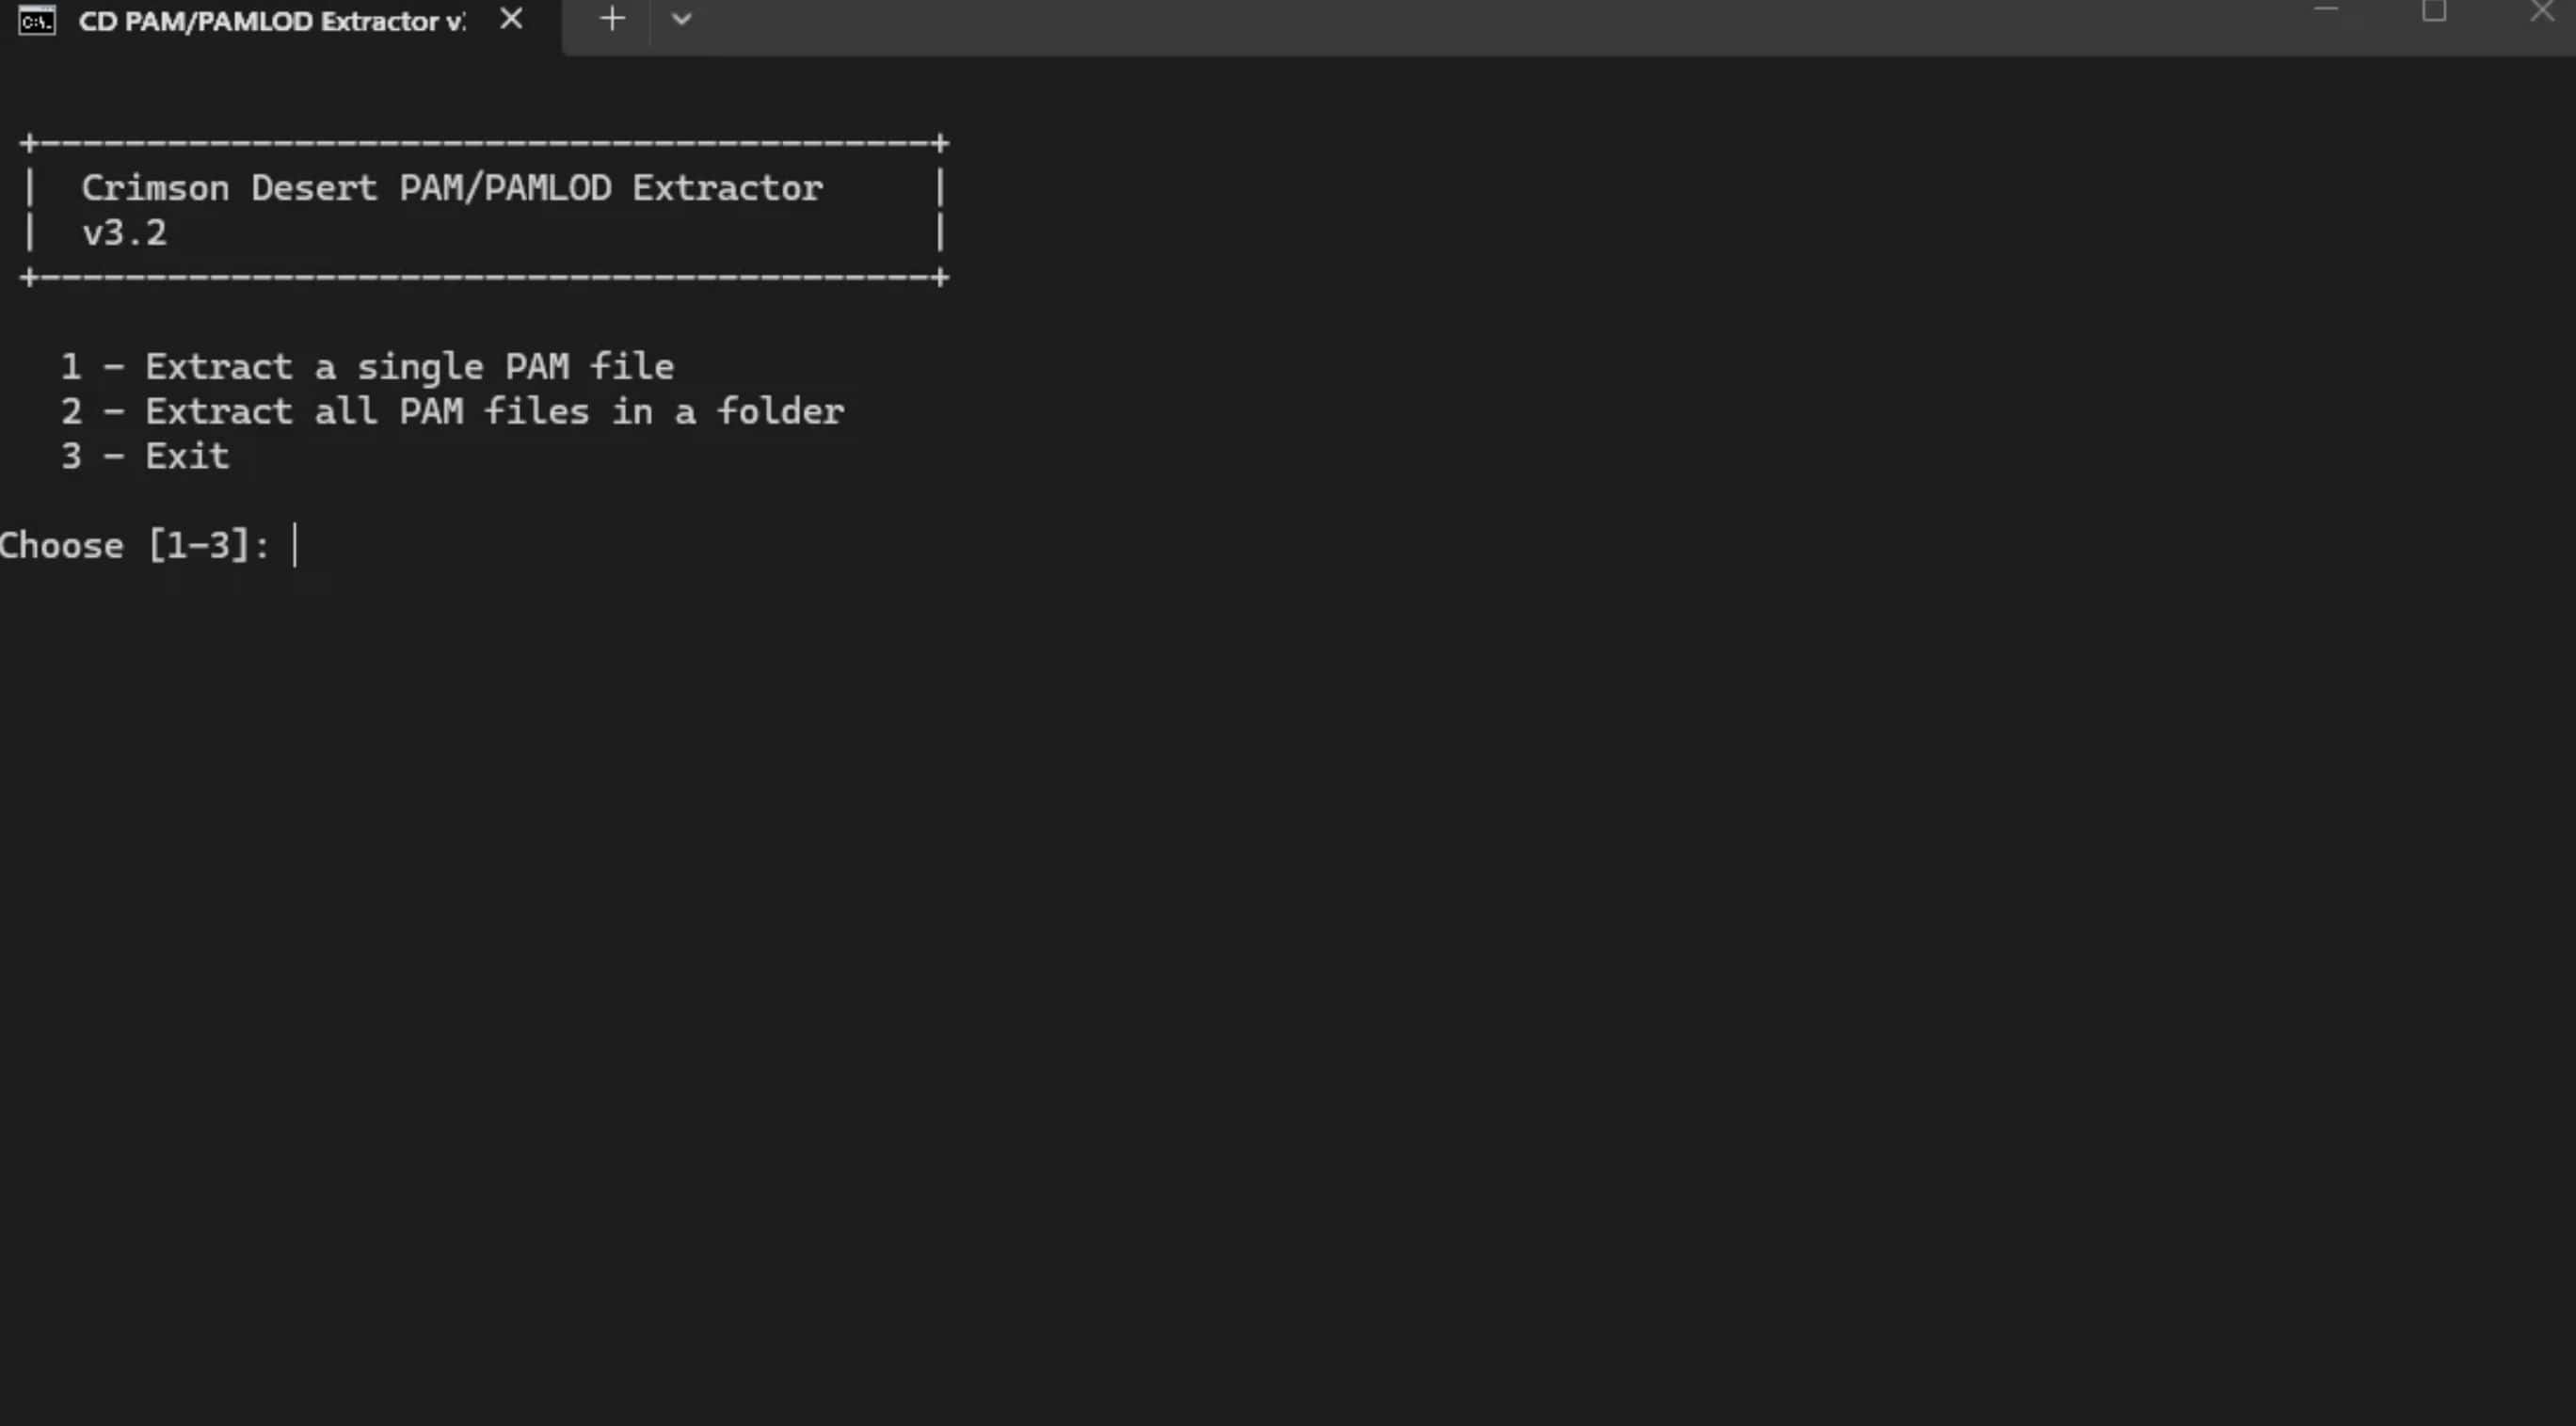Click the "Choose [1-3]:" prompt label
2576x1426 pixels.
click(134, 546)
